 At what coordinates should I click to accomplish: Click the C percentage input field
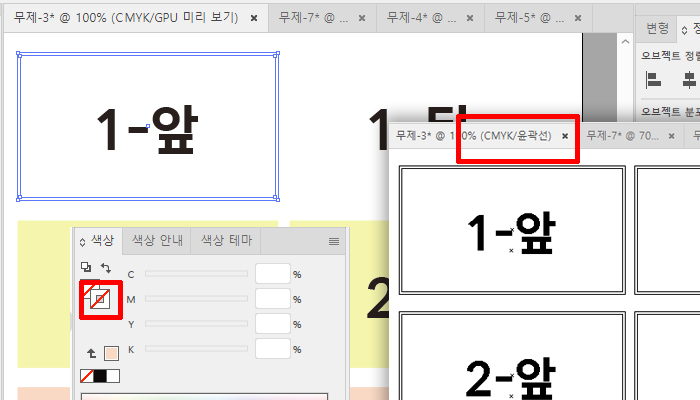pyautogui.click(x=273, y=274)
